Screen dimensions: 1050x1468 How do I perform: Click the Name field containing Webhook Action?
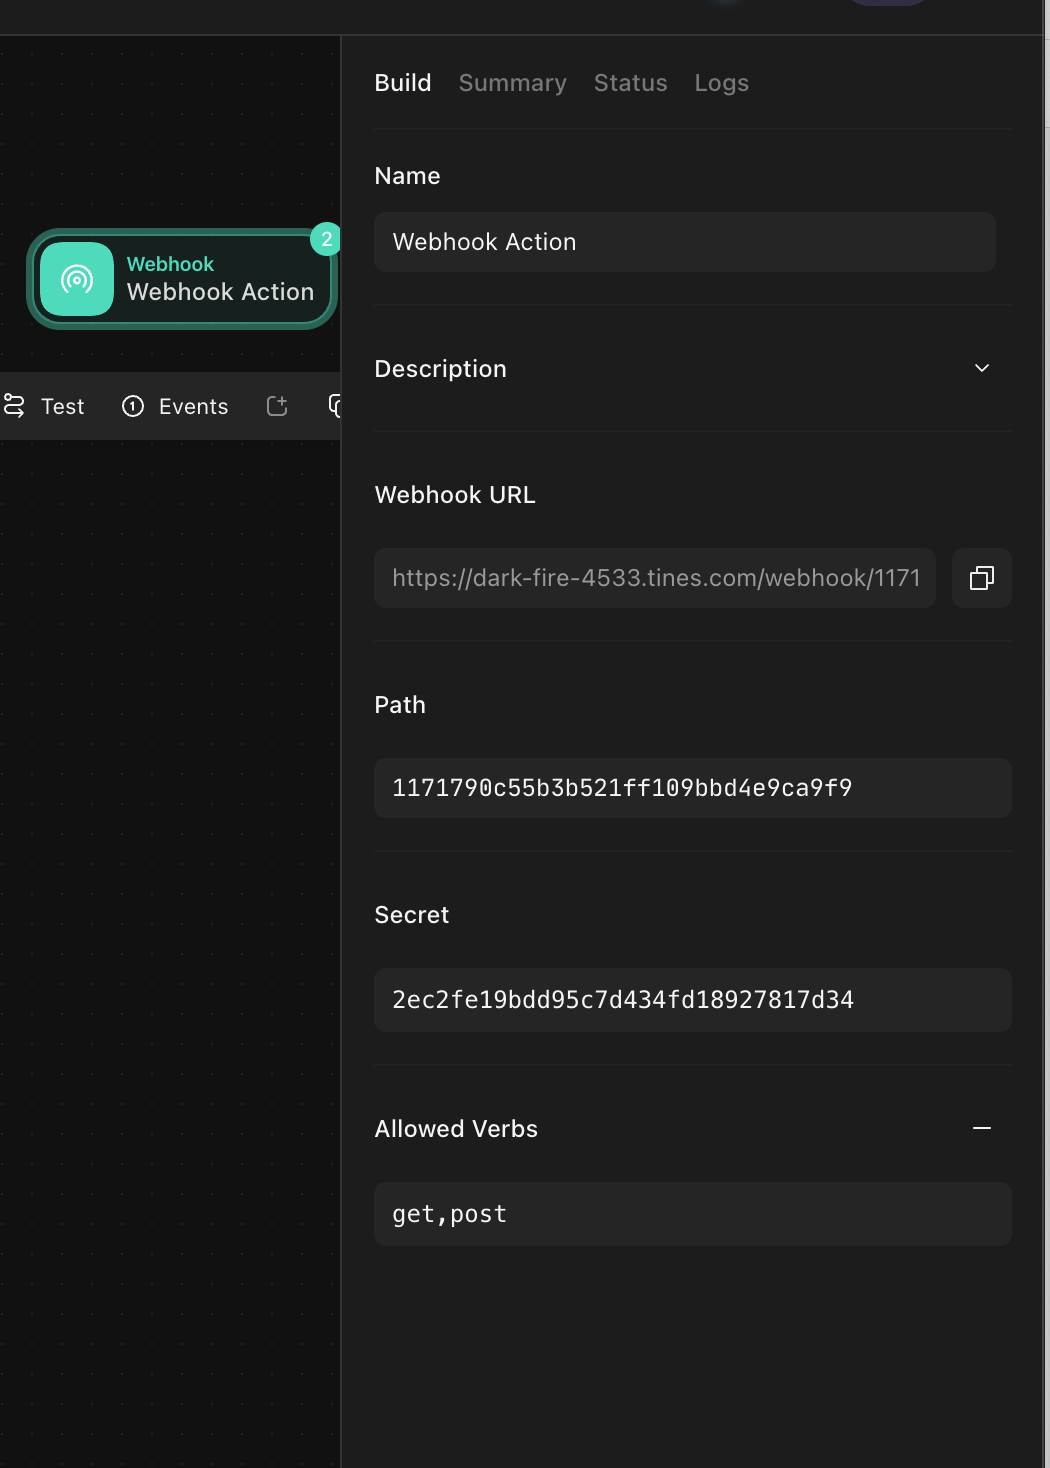pyautogui.click(x=684, y=242)
